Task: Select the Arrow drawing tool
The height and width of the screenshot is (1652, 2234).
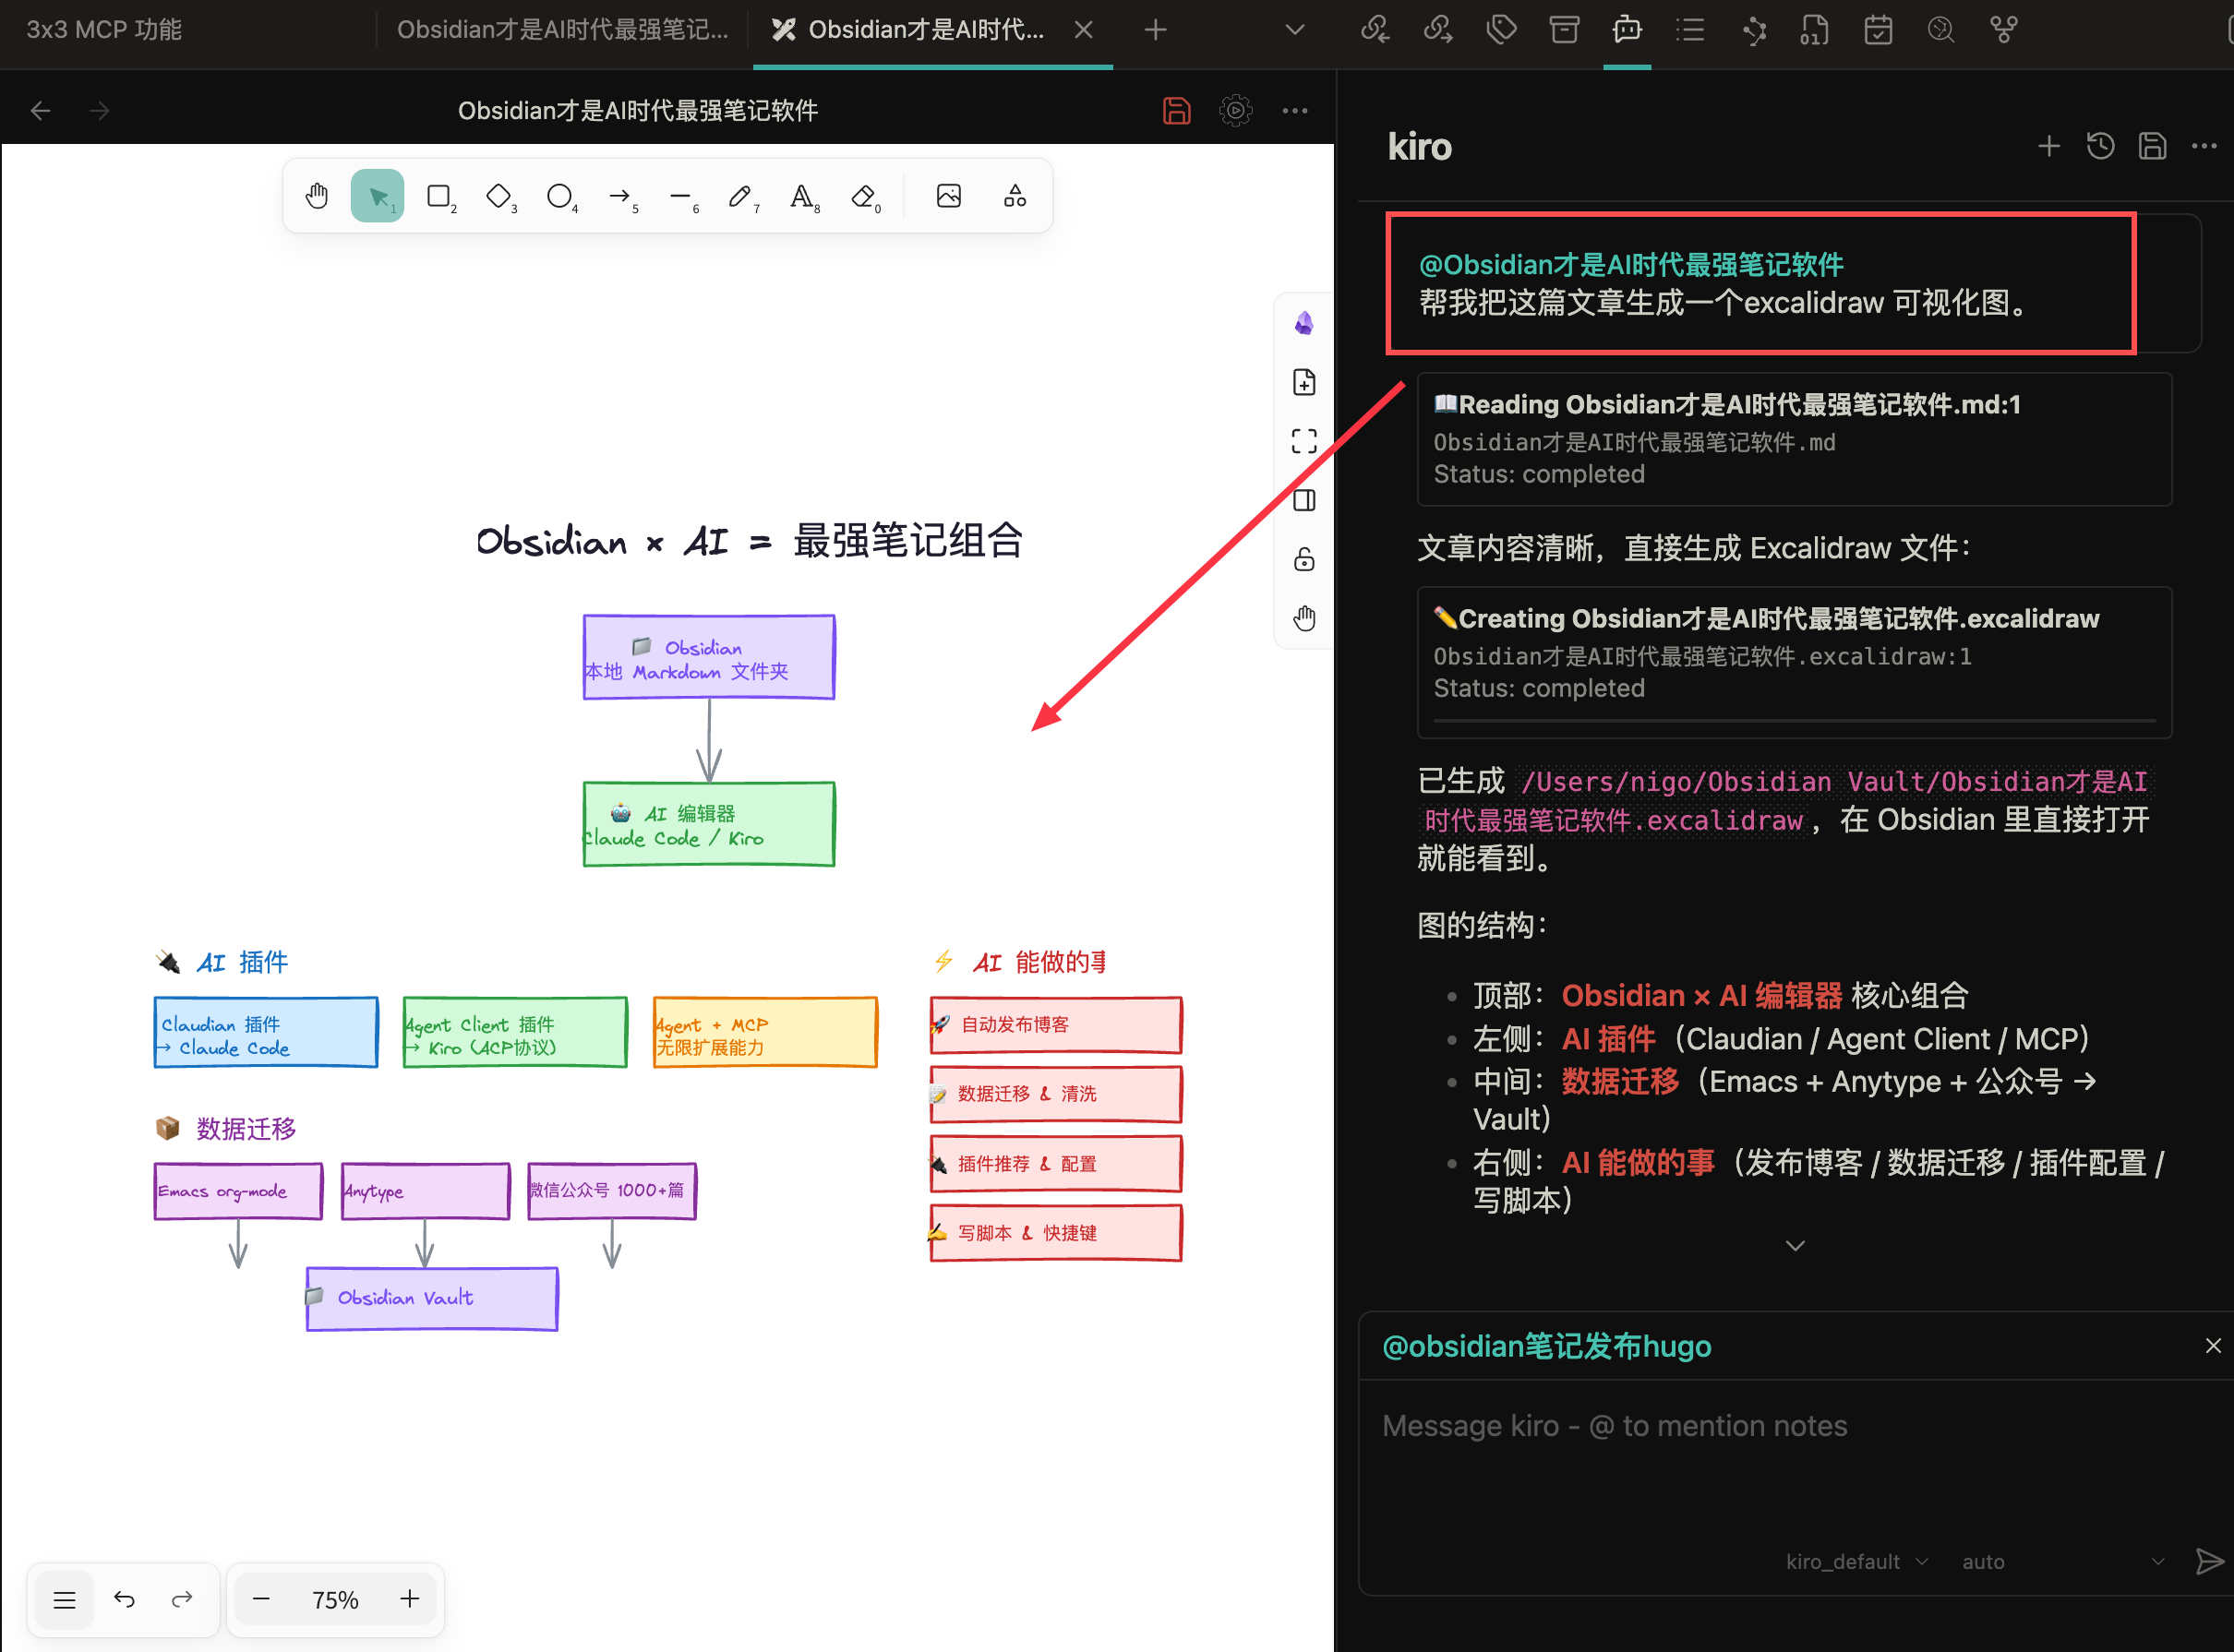Action: pos(620,196)
